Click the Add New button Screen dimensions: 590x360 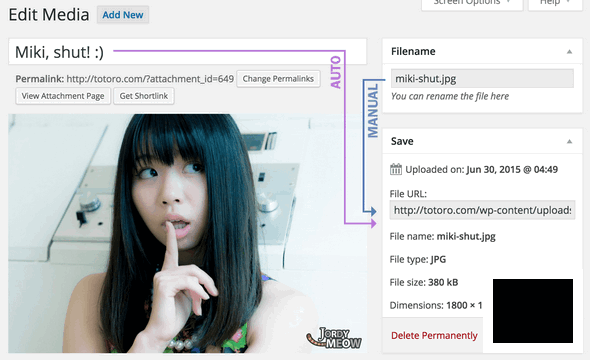pyautogui.click(x=123, y=15)
